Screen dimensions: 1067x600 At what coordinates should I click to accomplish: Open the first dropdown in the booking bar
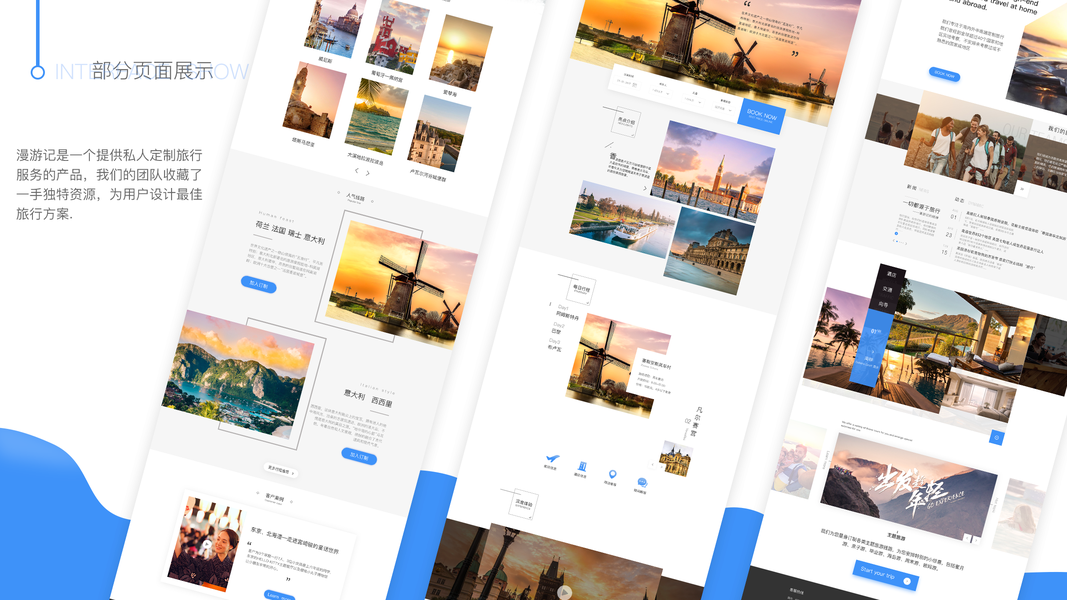pos(627,82)
